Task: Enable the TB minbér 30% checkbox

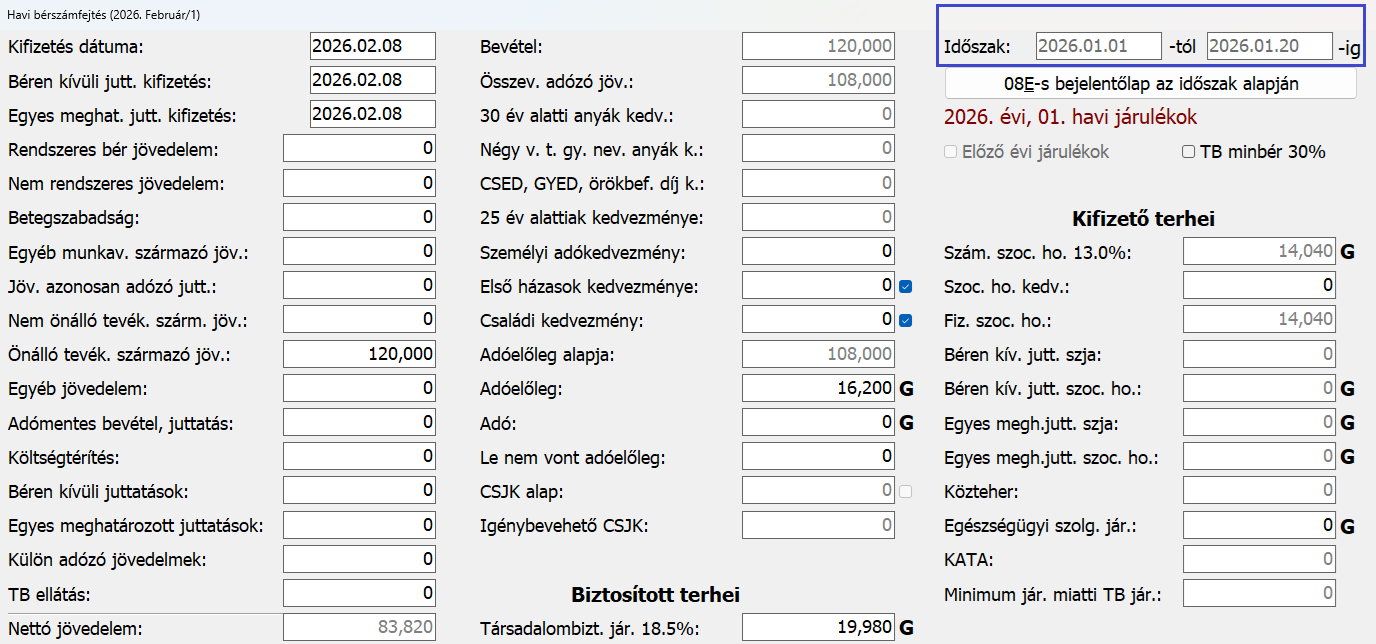Action: pyautogui.click(x=1189, y=152)
